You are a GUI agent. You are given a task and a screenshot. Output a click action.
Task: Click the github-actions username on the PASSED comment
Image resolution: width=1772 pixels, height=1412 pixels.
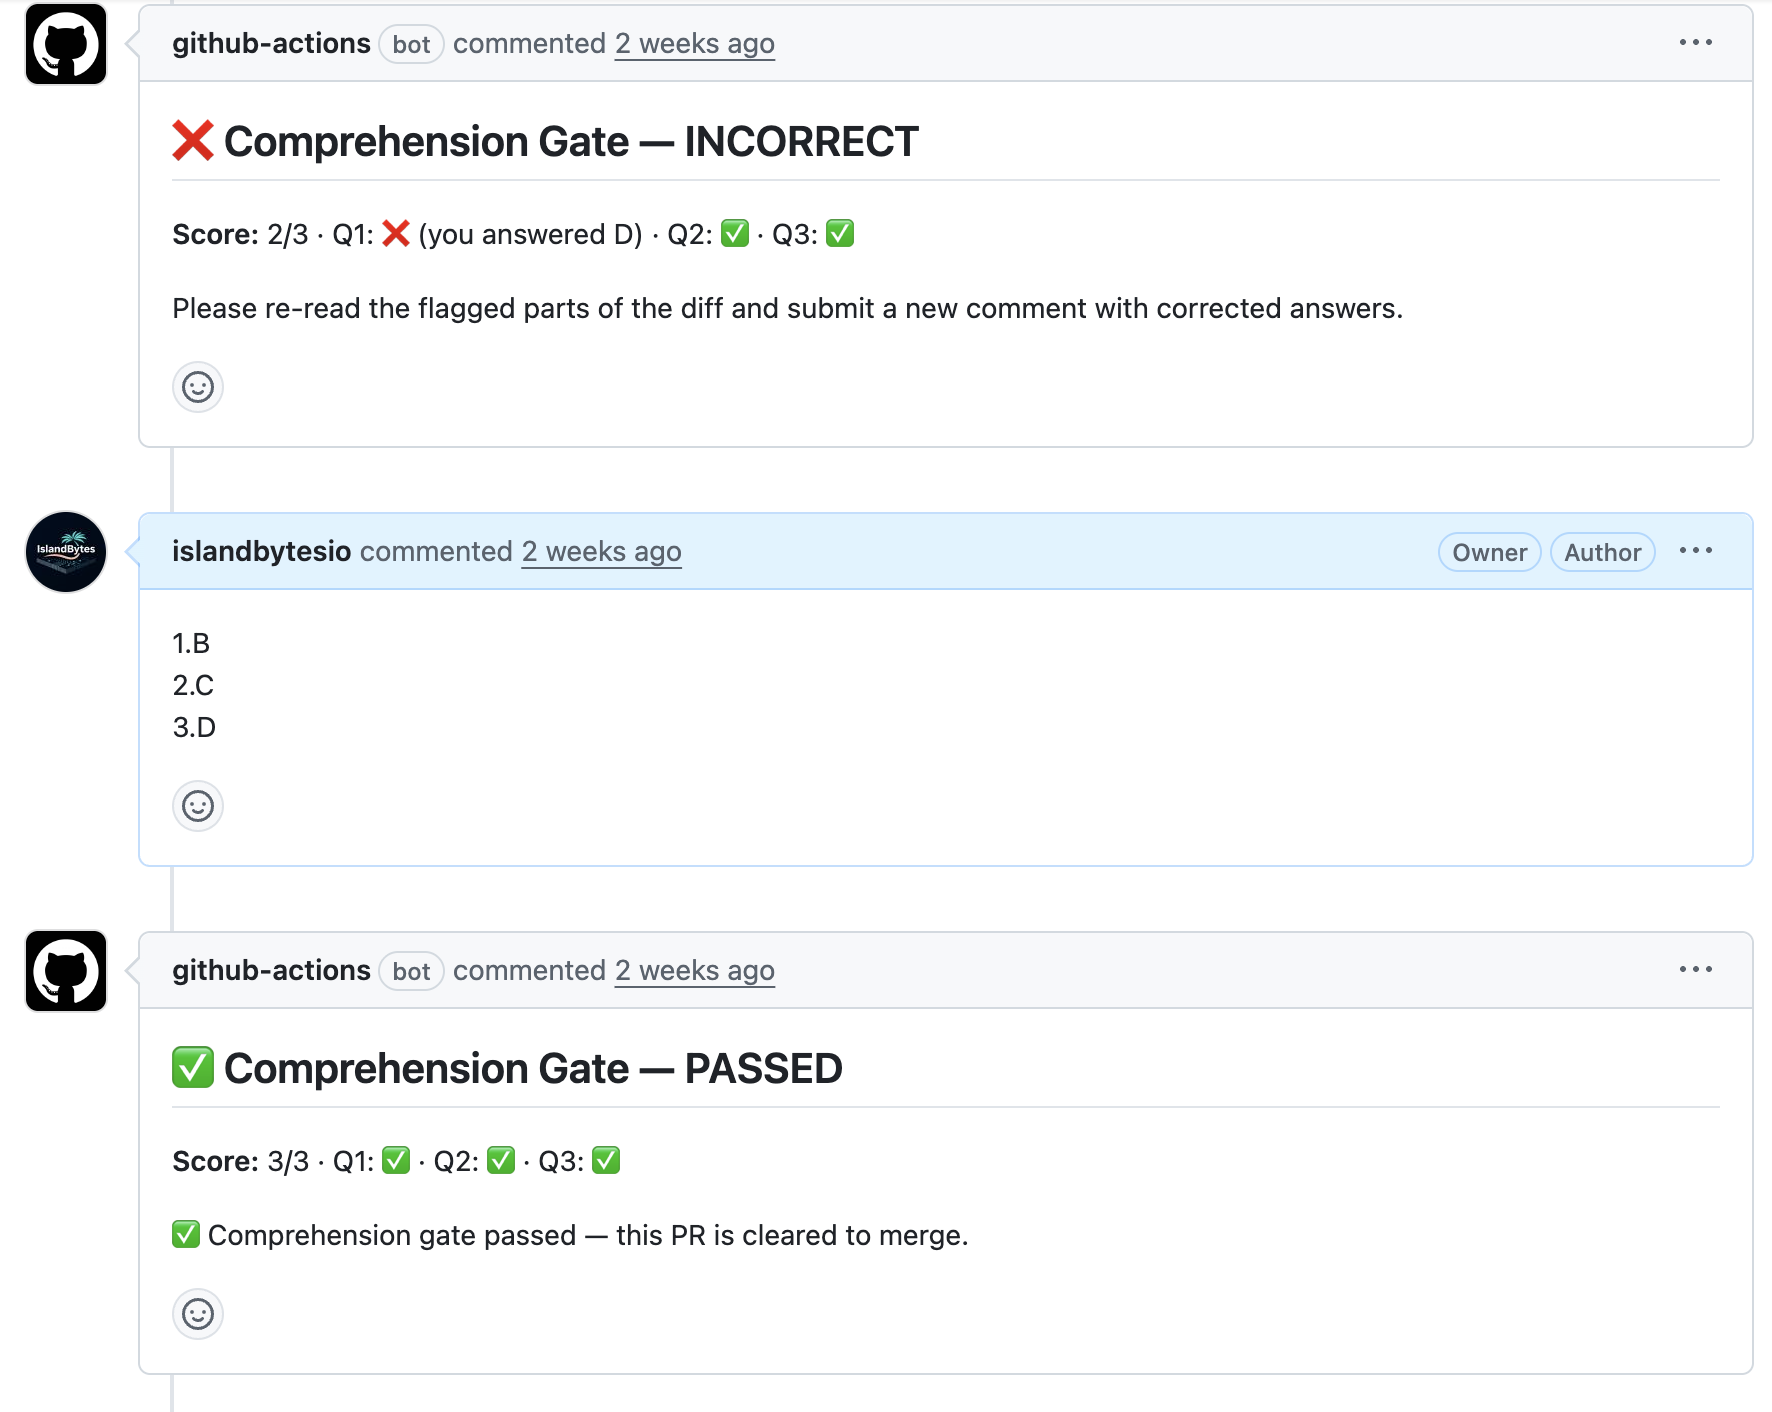tap(272, 970)
